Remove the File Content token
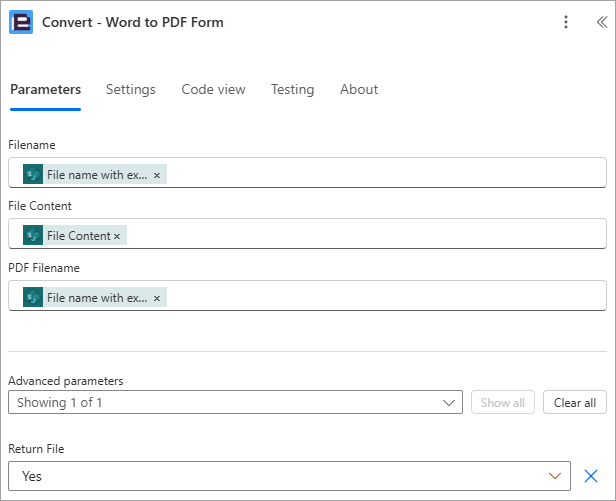 coord(117,236)
